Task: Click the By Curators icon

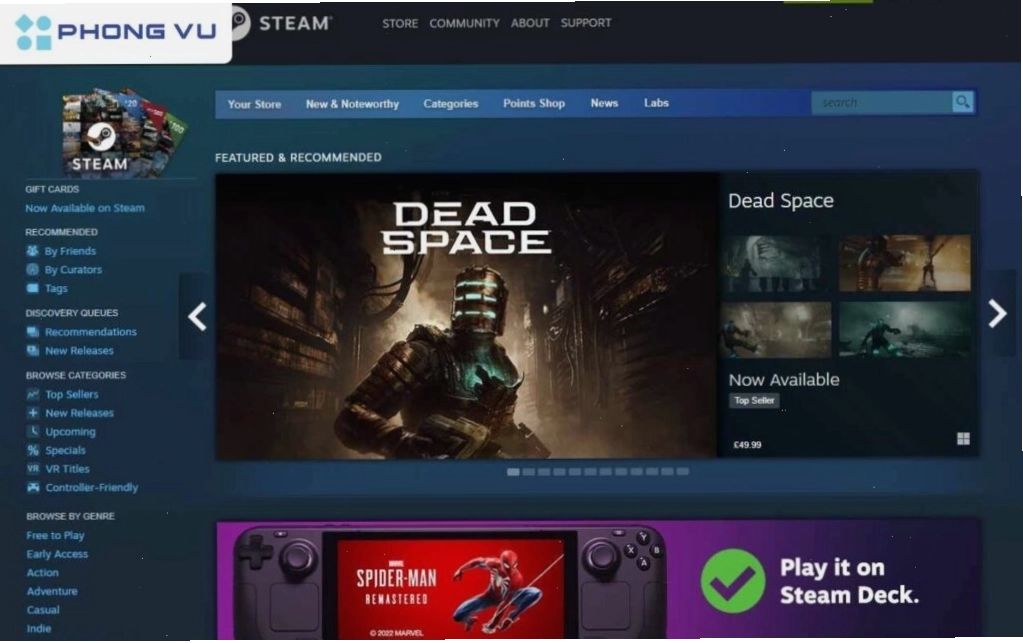Action: tap(32, 269)
